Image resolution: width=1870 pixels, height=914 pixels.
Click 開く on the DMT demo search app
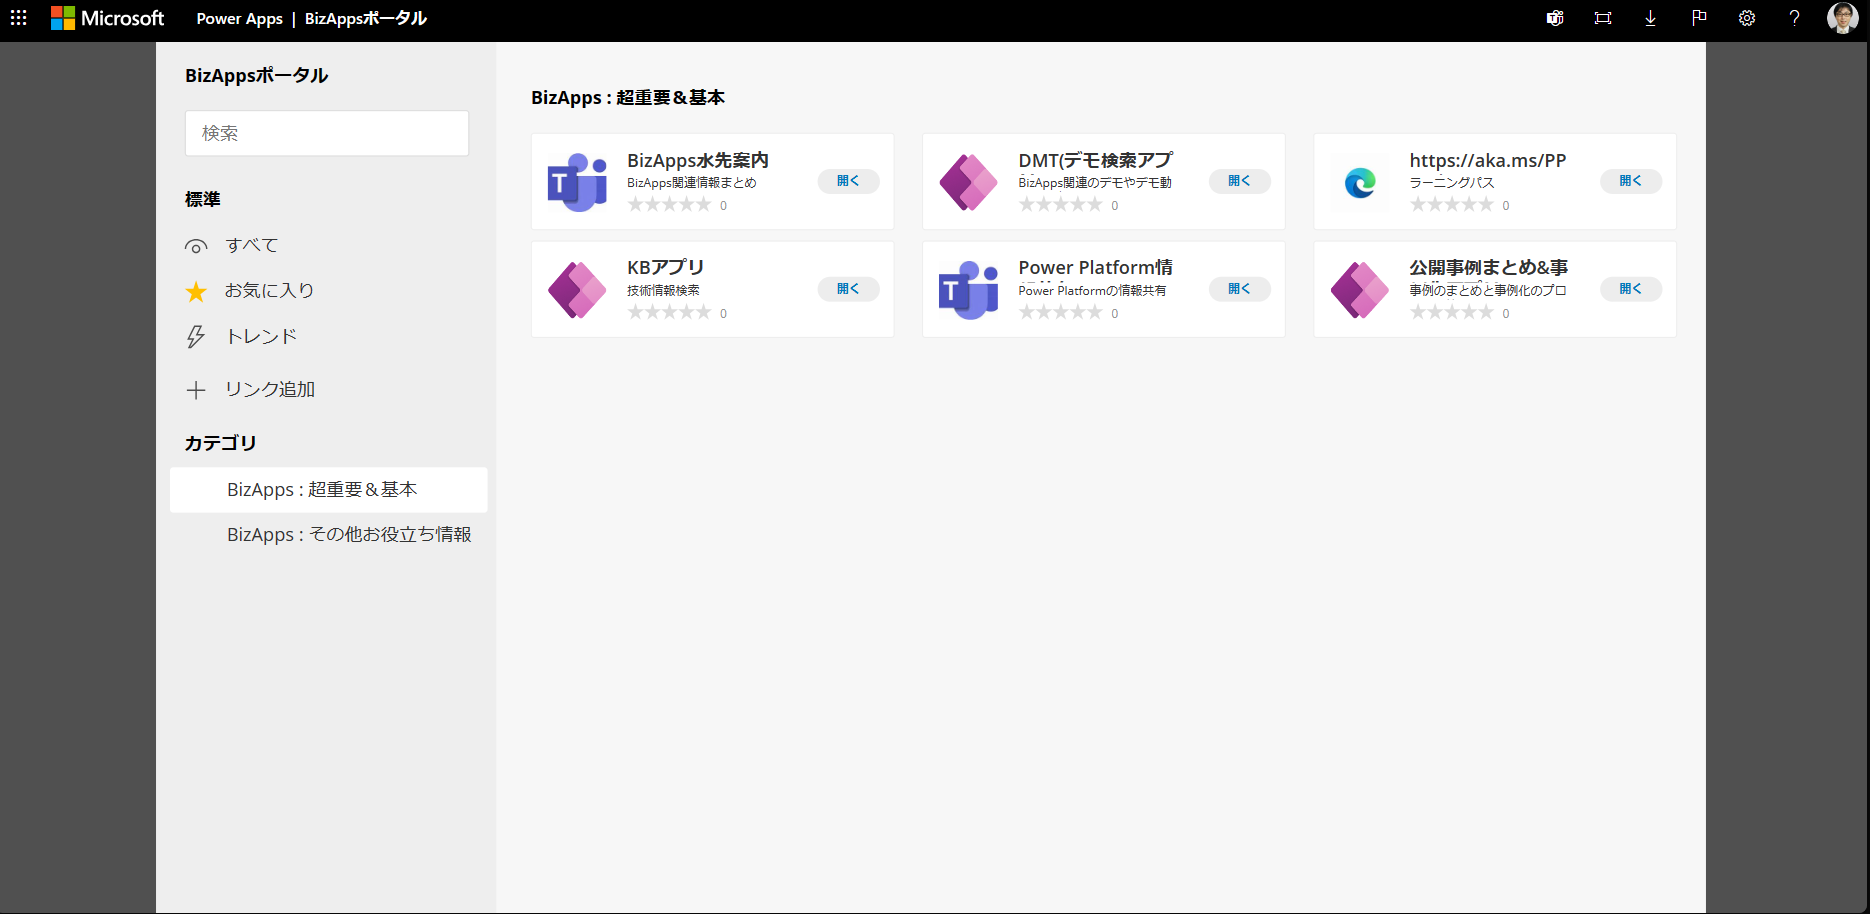point(1239,181)
